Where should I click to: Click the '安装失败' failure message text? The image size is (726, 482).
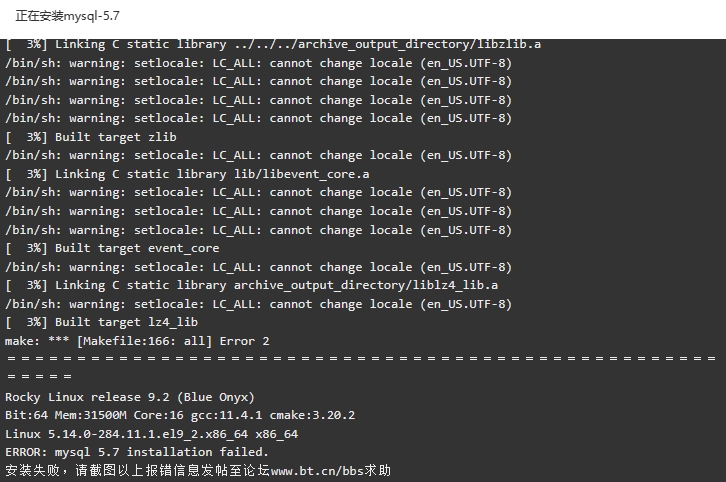pos(32,471)
